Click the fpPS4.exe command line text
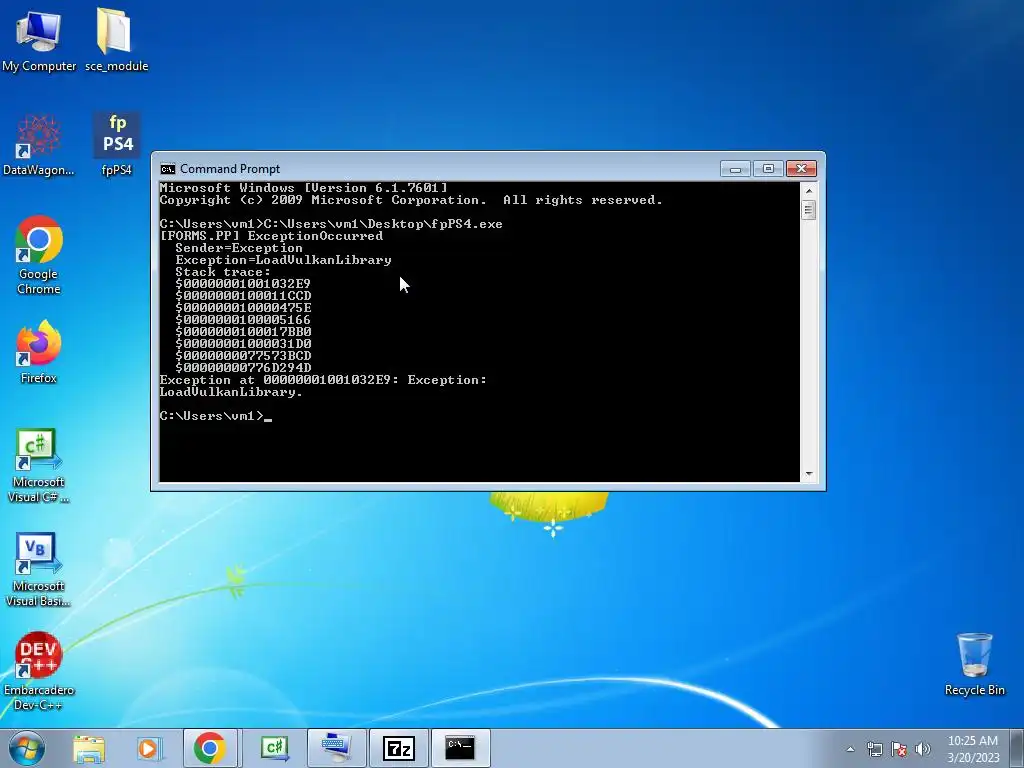This screenshot has height=768, width=1024. point(331,224)
